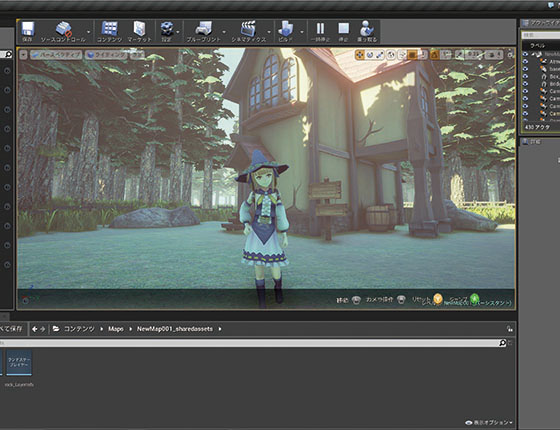Go back in content browser history
The width and height of the screenshot is (560, 430).
pyautogui.click(x=35, y=329)
